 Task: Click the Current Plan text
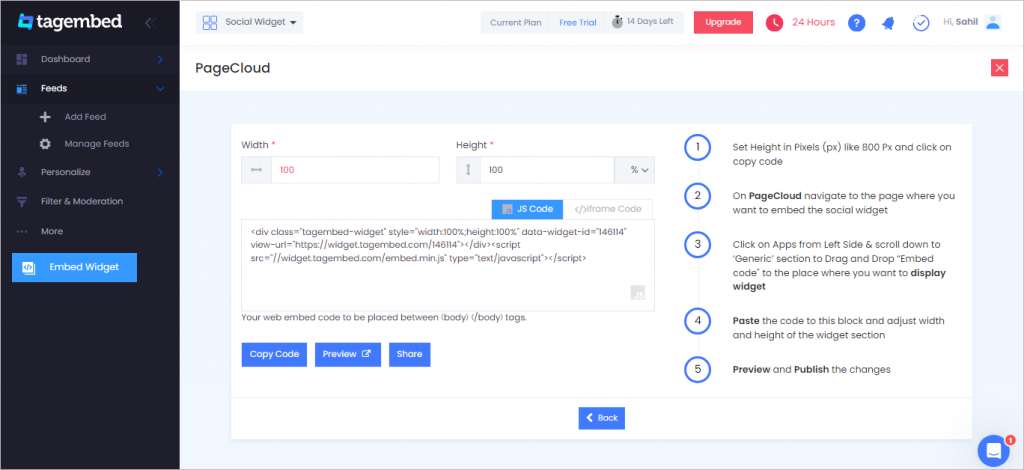pos(516,22)
